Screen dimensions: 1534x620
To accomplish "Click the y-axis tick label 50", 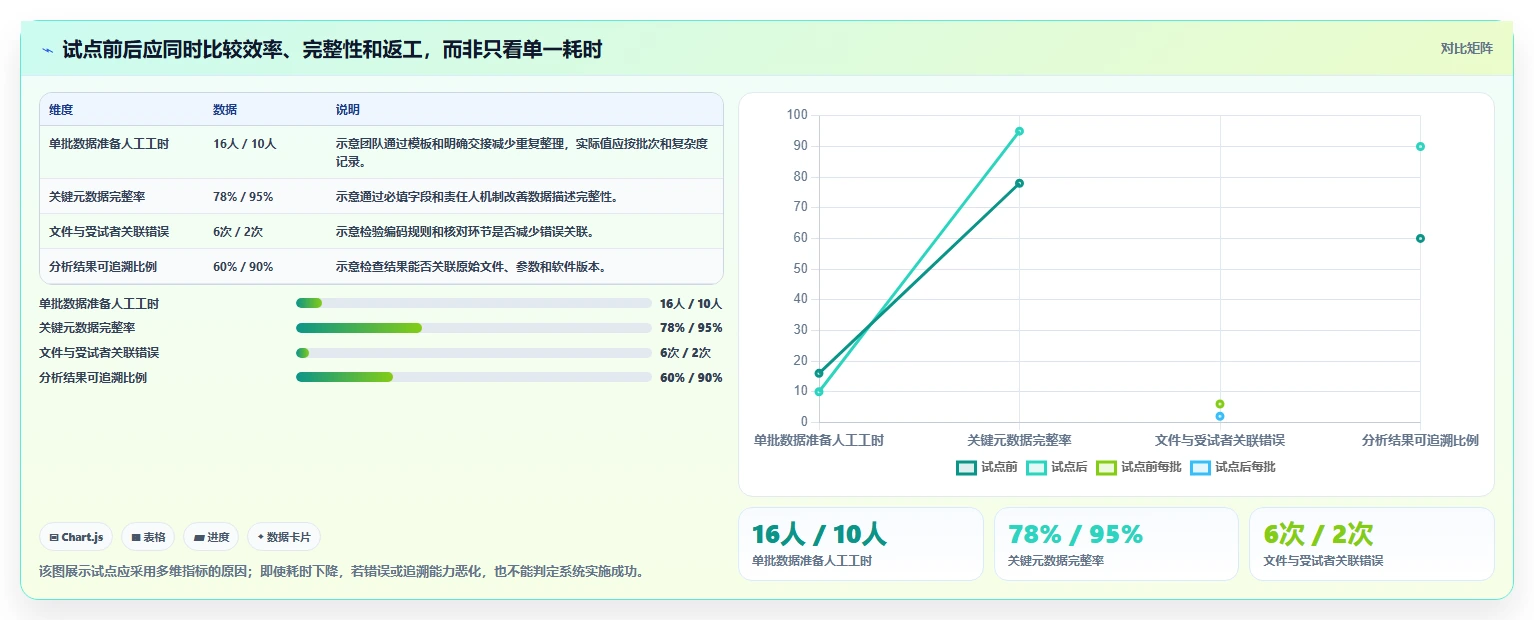I will tap(800, 269).
